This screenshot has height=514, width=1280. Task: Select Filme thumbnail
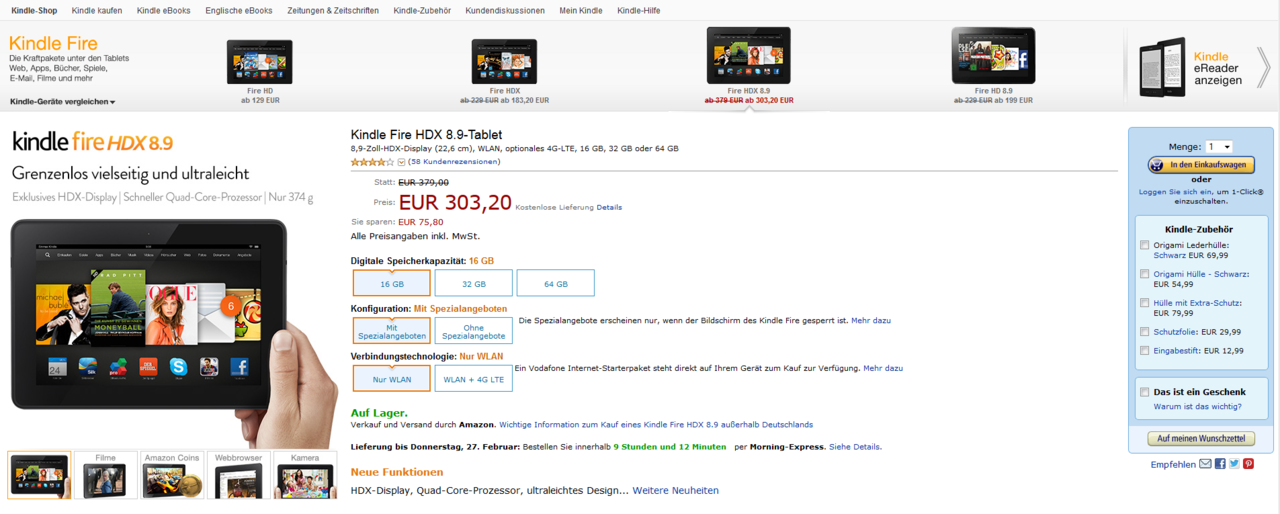click(x=106, y=475)
